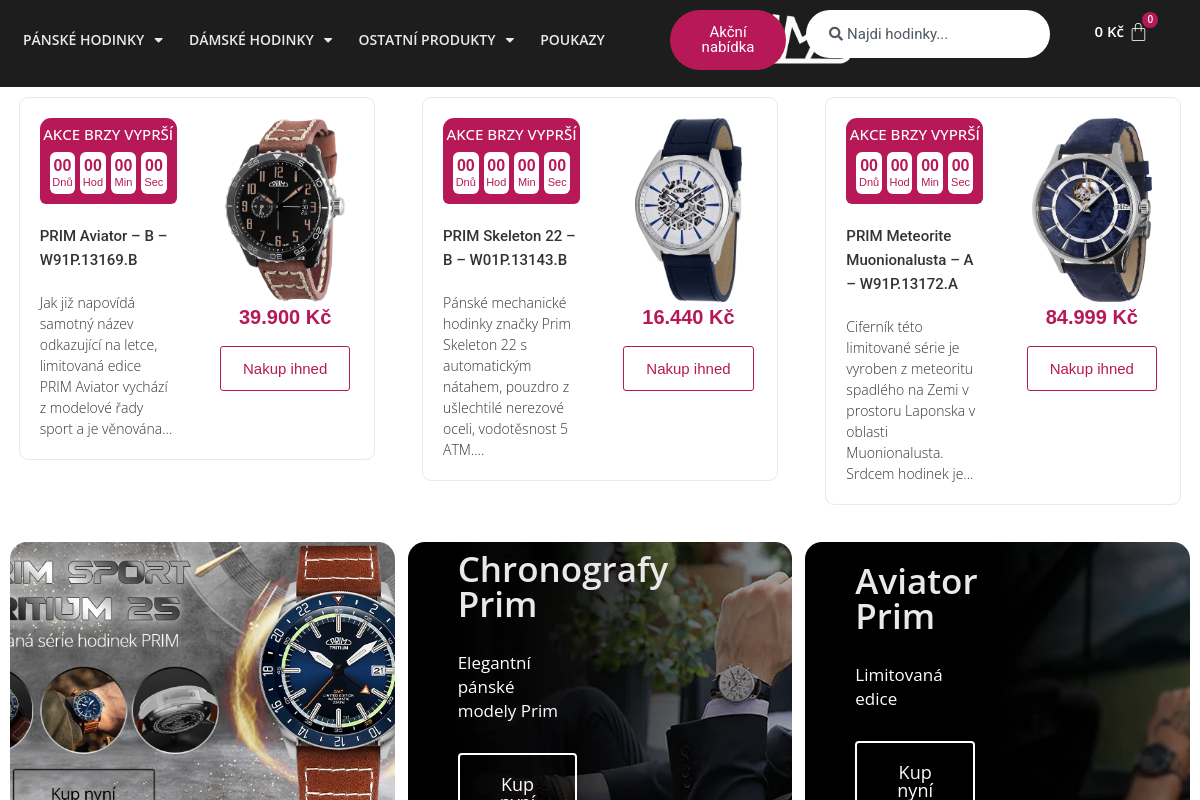Click Kup nyní in Chronografy Prim banner
This screenshot has height=800, width=1200.
pyautogui.click(x=517, y=778)
